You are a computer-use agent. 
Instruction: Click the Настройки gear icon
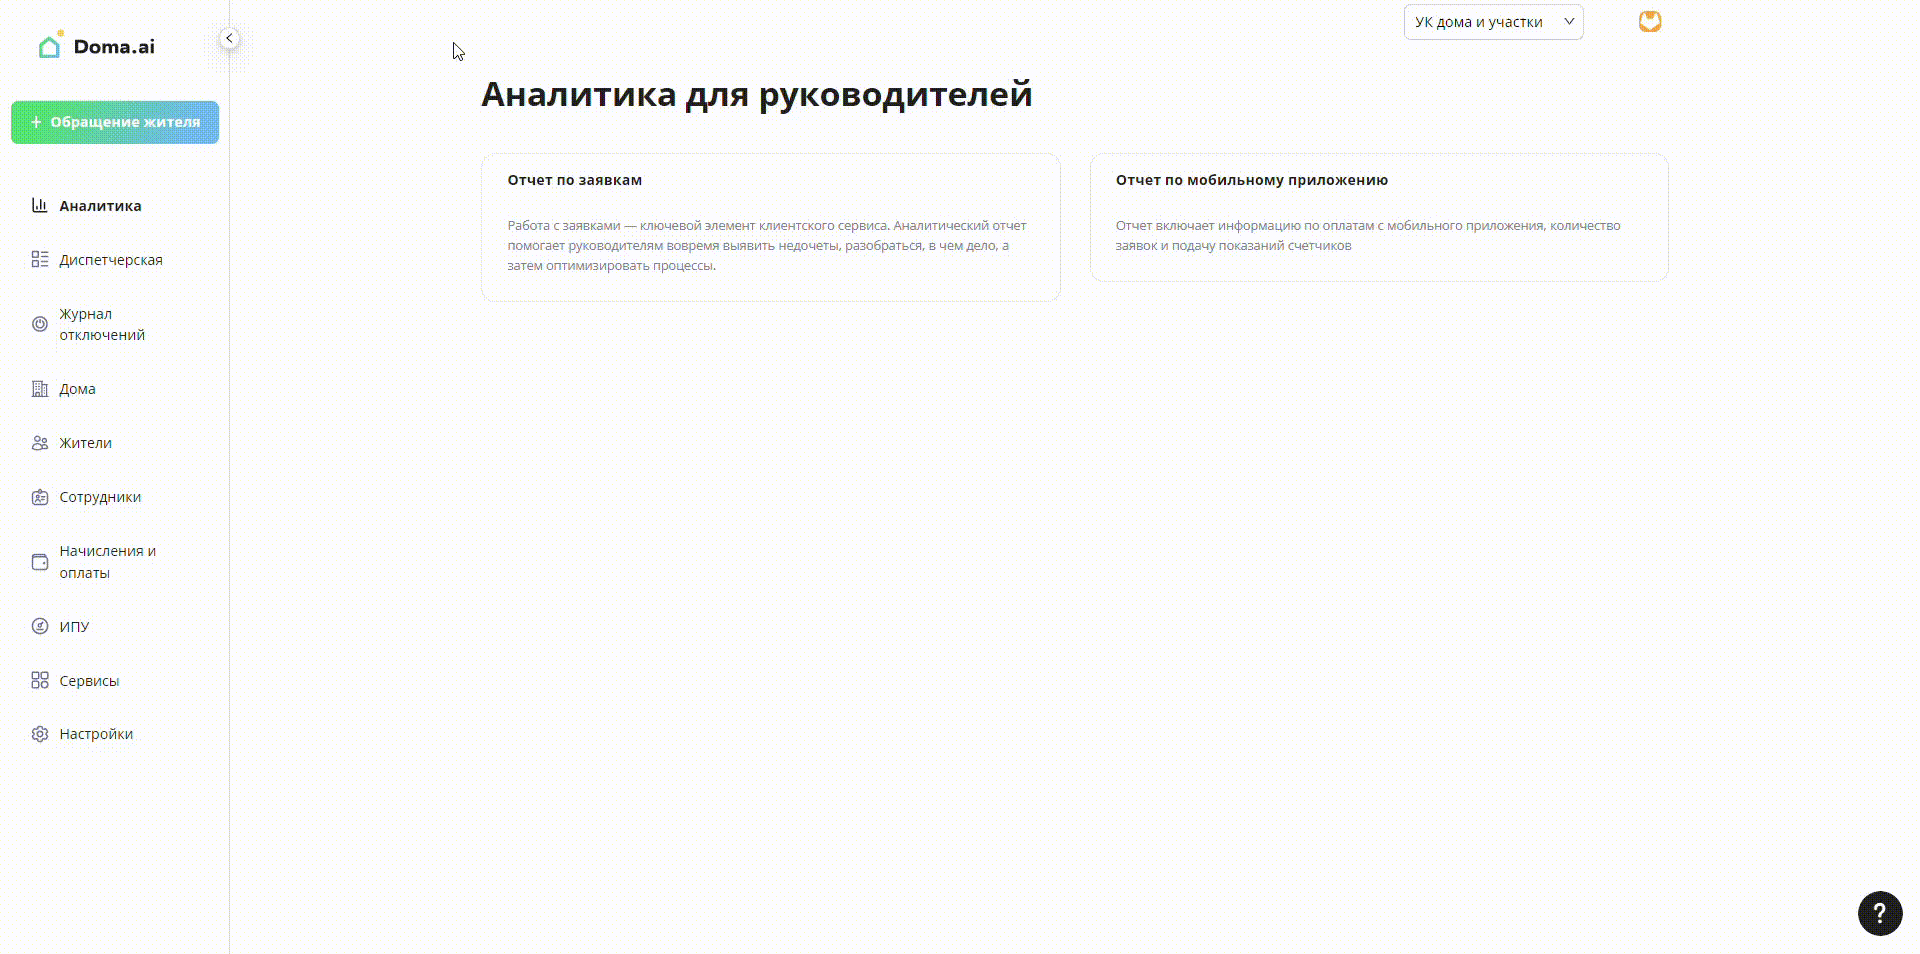click(x=40, y=734)
